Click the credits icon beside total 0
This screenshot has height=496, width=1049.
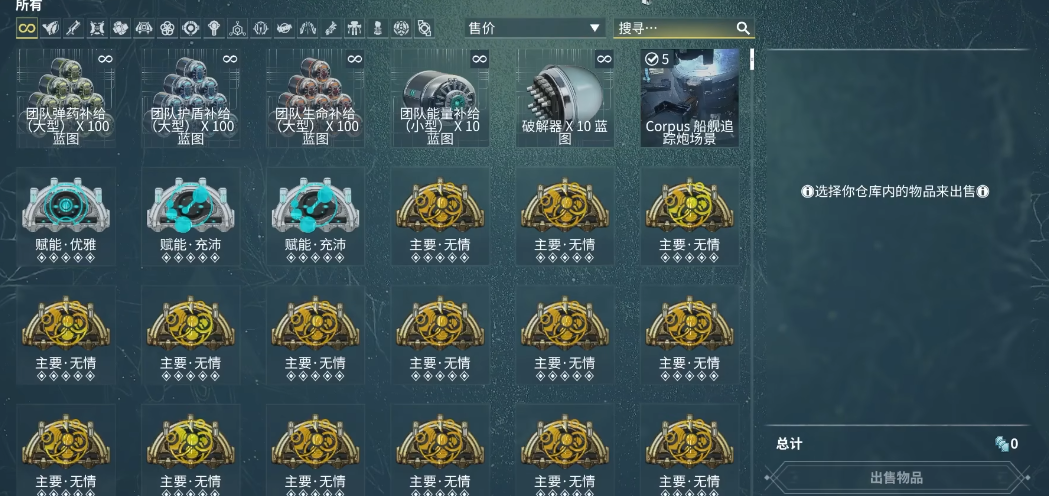[1002, 444]
